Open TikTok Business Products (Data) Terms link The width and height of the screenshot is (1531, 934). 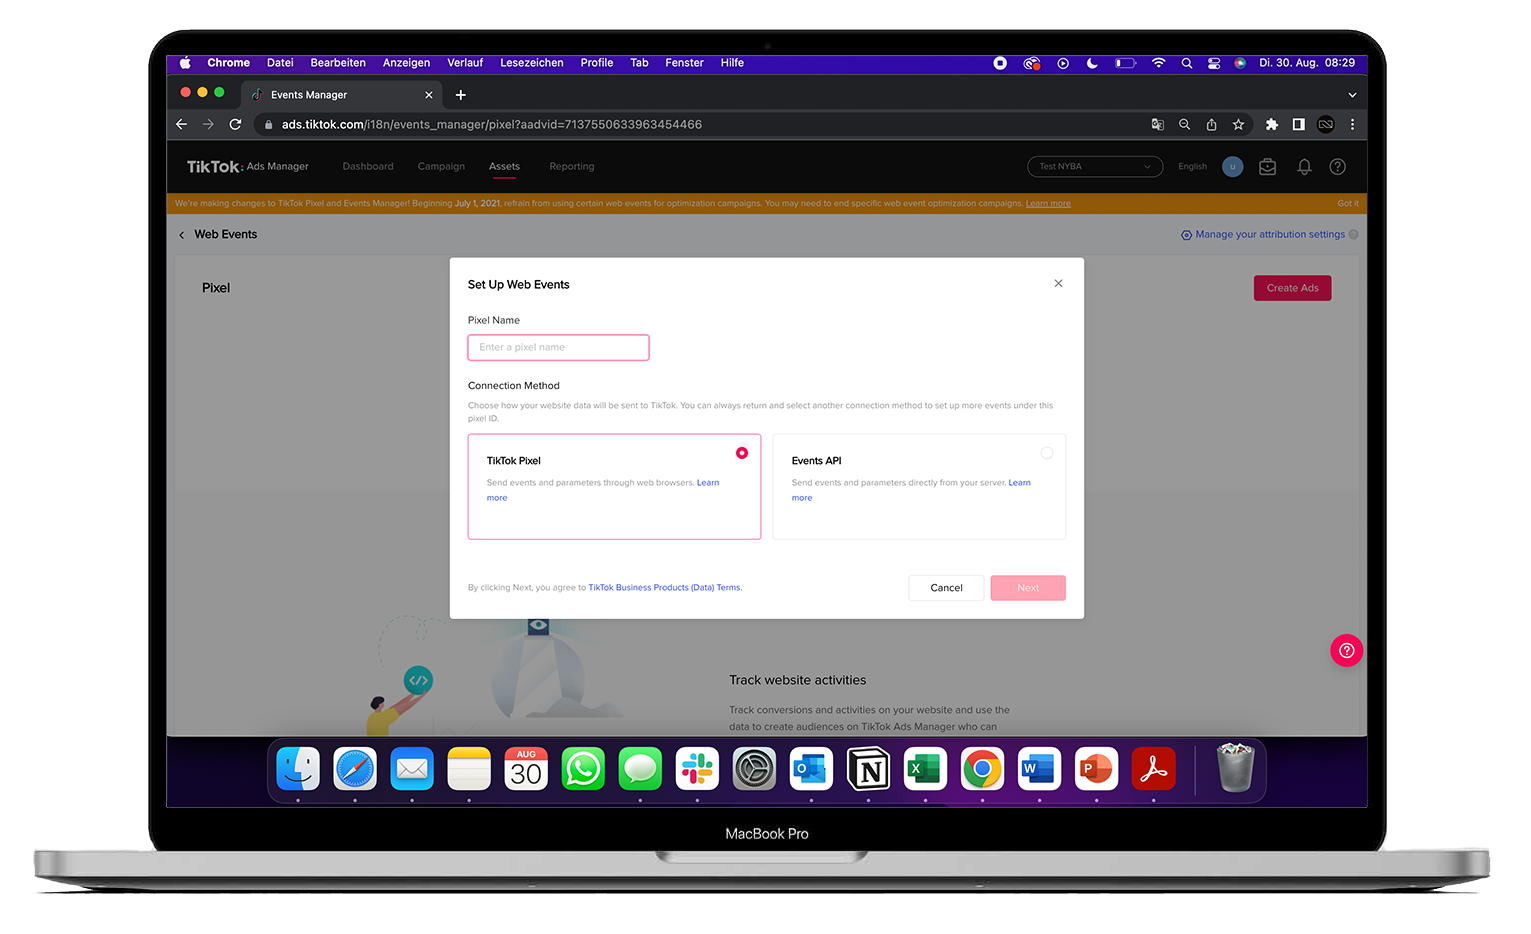665,588
